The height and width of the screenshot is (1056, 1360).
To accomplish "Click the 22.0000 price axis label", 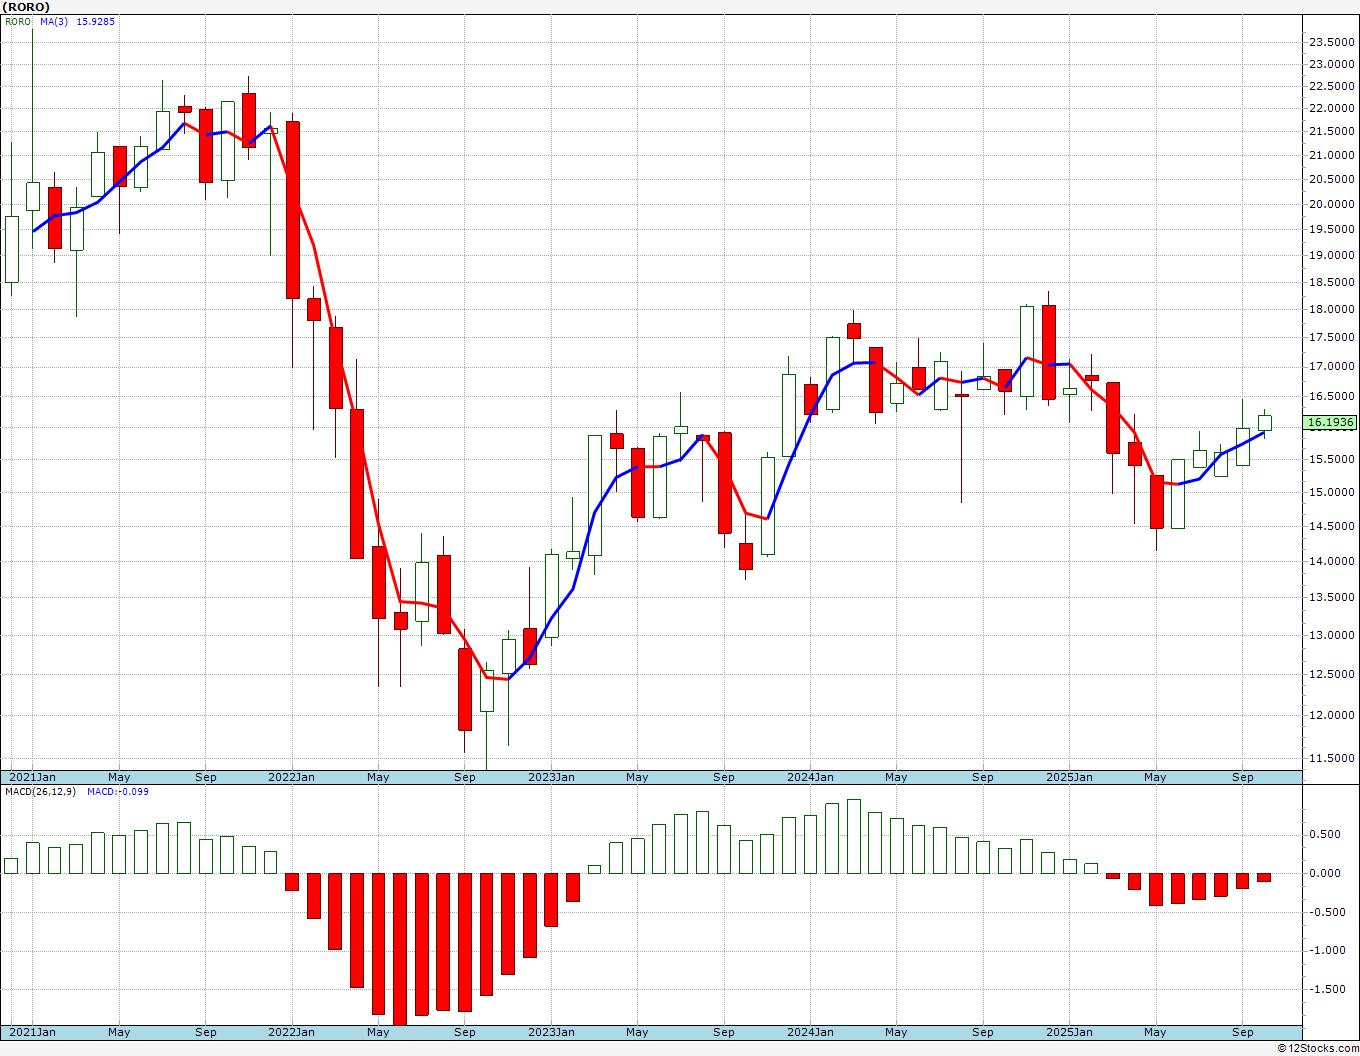I will 1332,109.
